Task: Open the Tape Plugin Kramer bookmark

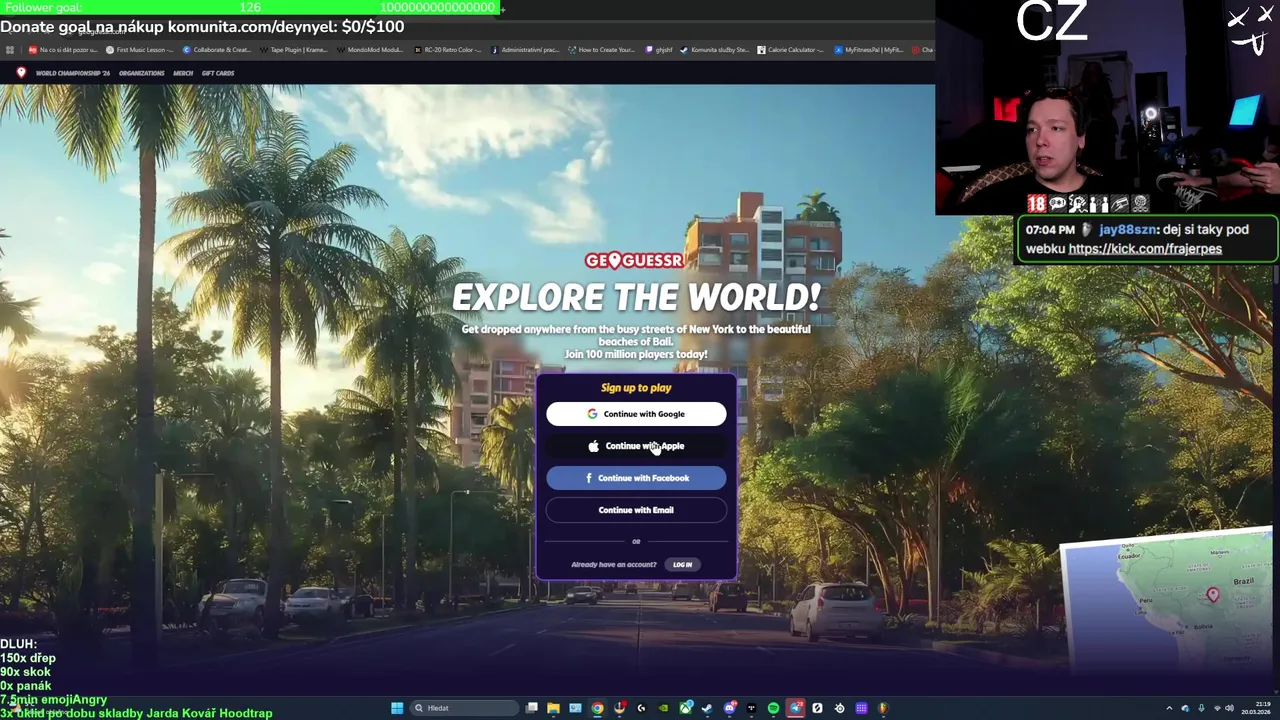Action: point(294,49)
